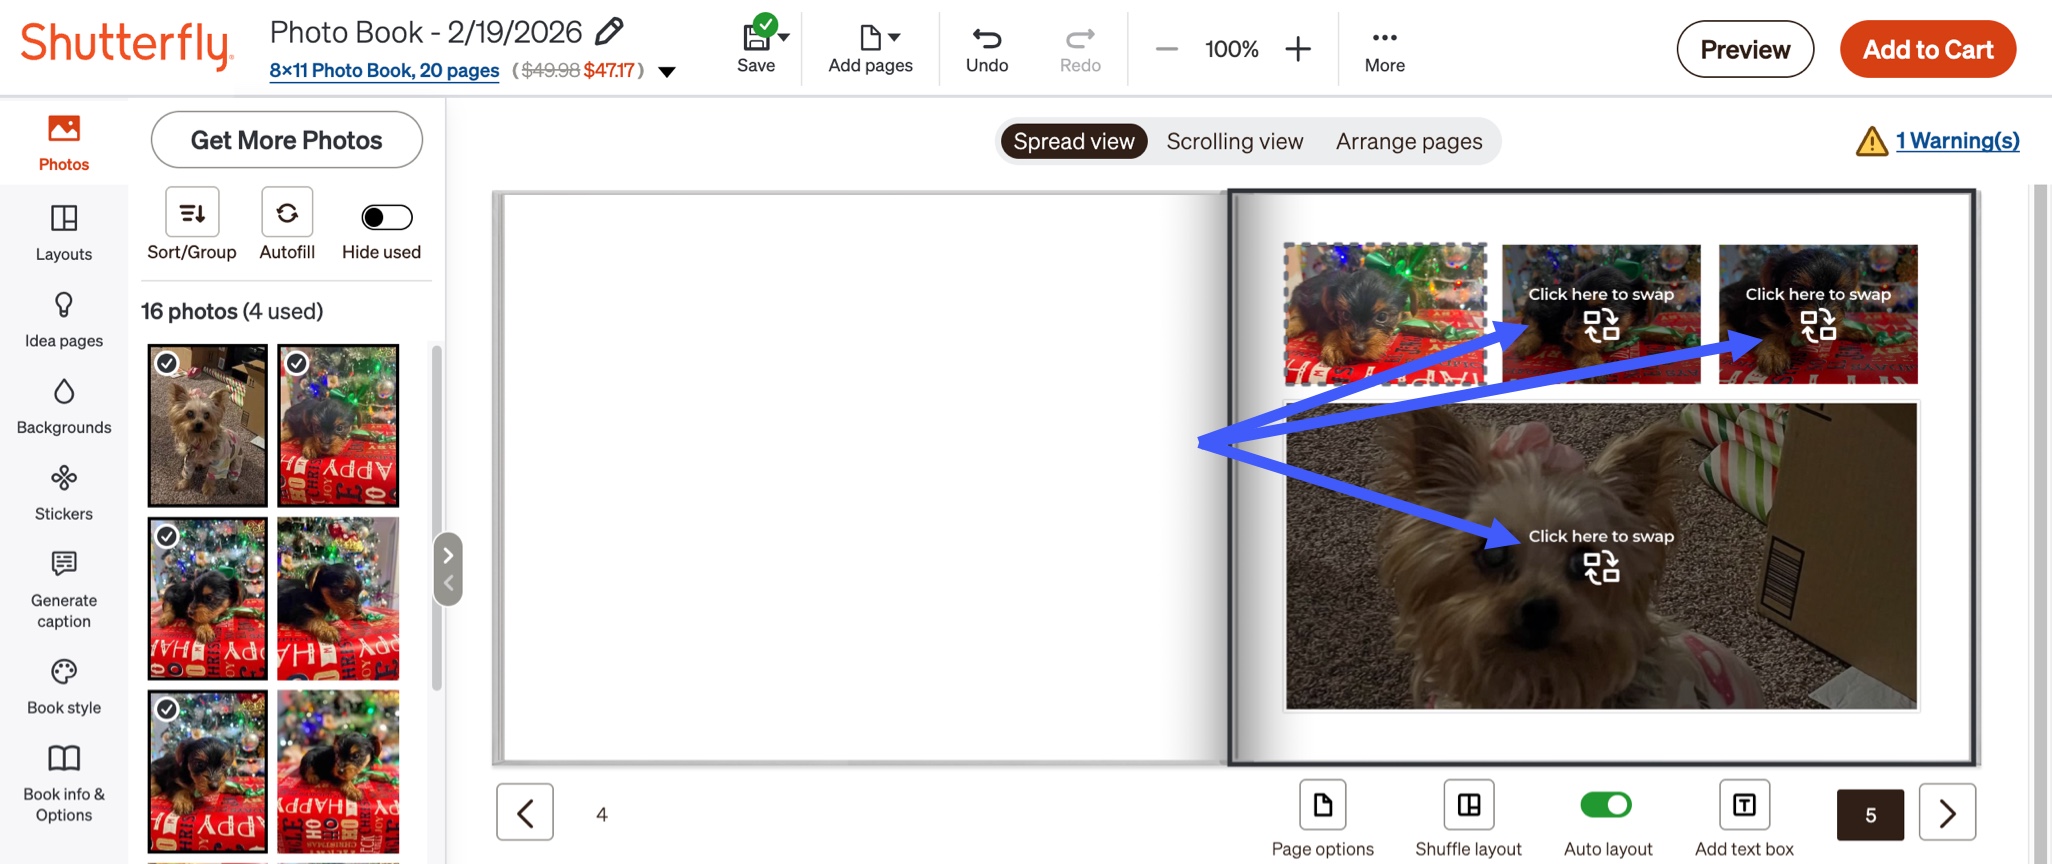Click the warning triangle icon
The height and width of the screenshot is (864, 2052).
(1871, 142)
